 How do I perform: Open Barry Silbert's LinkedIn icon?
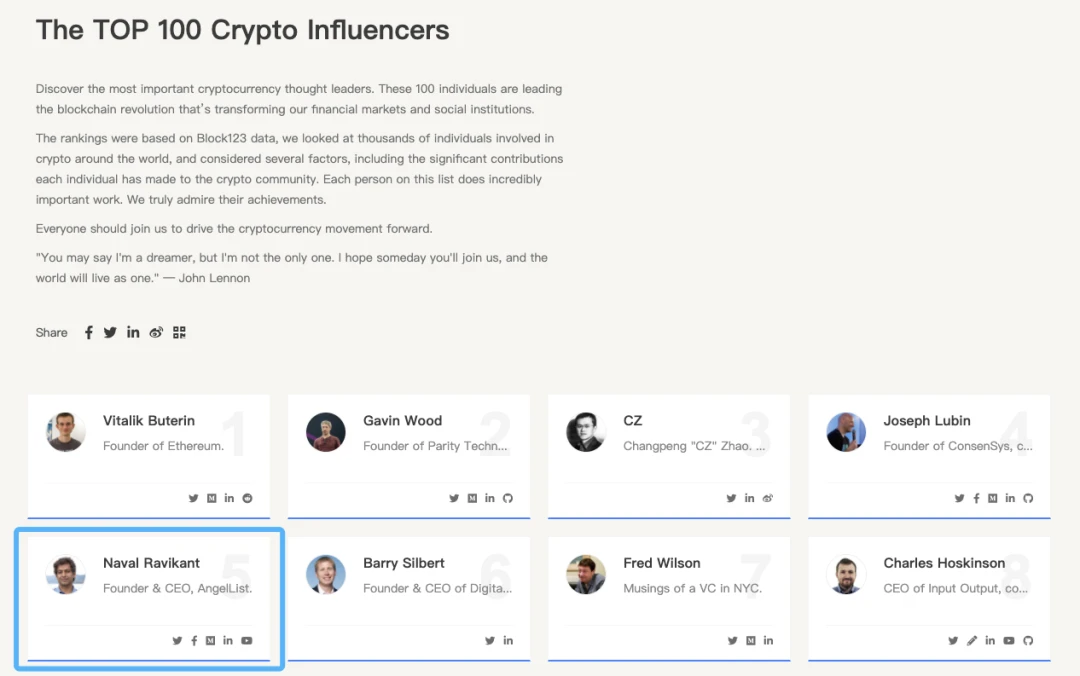(508, 641)
